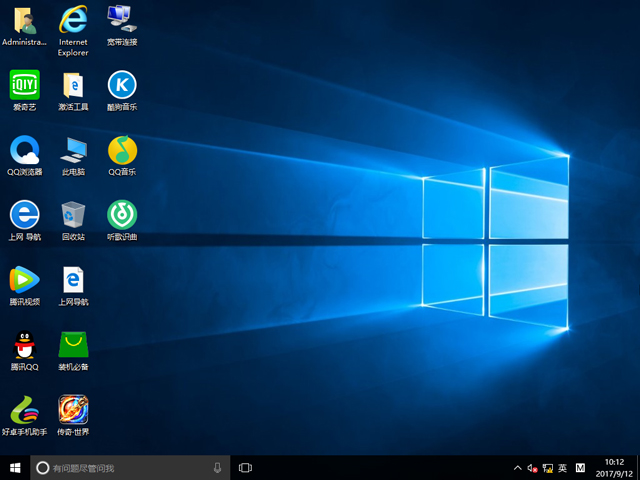Click the 回收站 recycle bin icon
The width and height of the screenshot is (640, 480).
[x=73, y=214]
